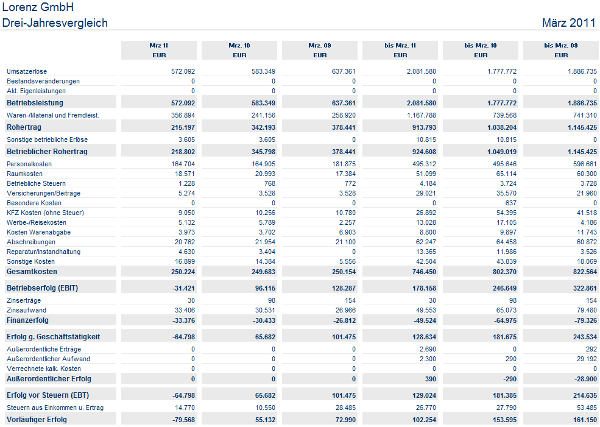Click the 'Kosten Warenabgabe' row label
The height and width of the screenshot is (427, 600).
point(38,233)
